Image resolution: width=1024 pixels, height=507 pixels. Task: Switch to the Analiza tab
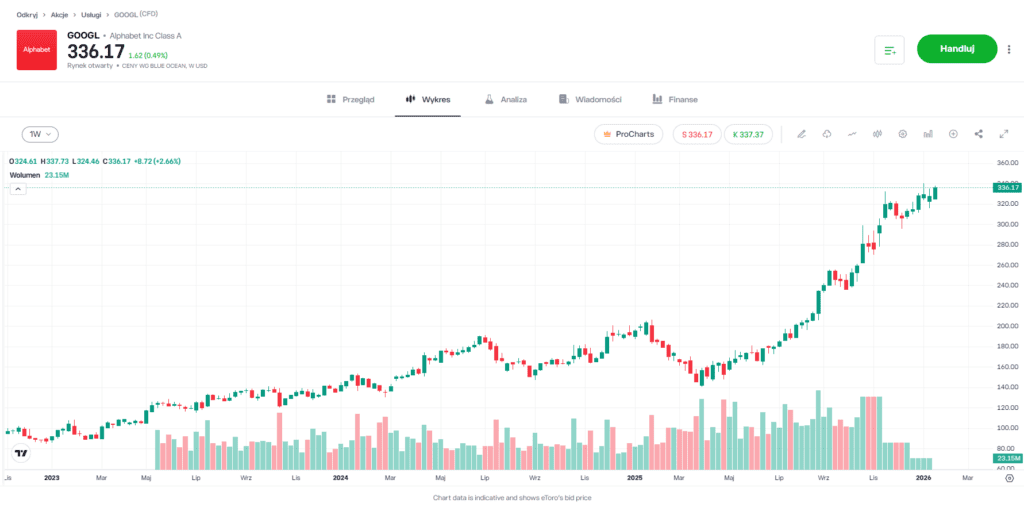[505, 100]
